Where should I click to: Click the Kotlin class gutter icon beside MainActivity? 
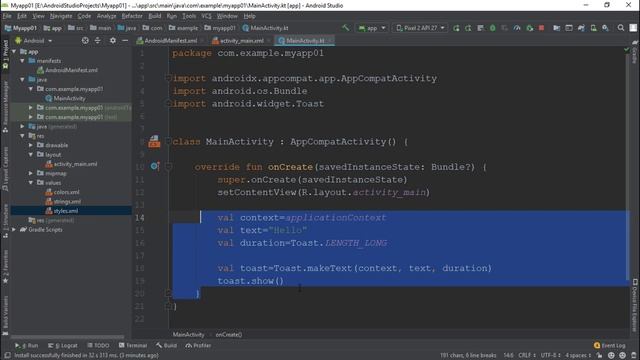[154, 141]
